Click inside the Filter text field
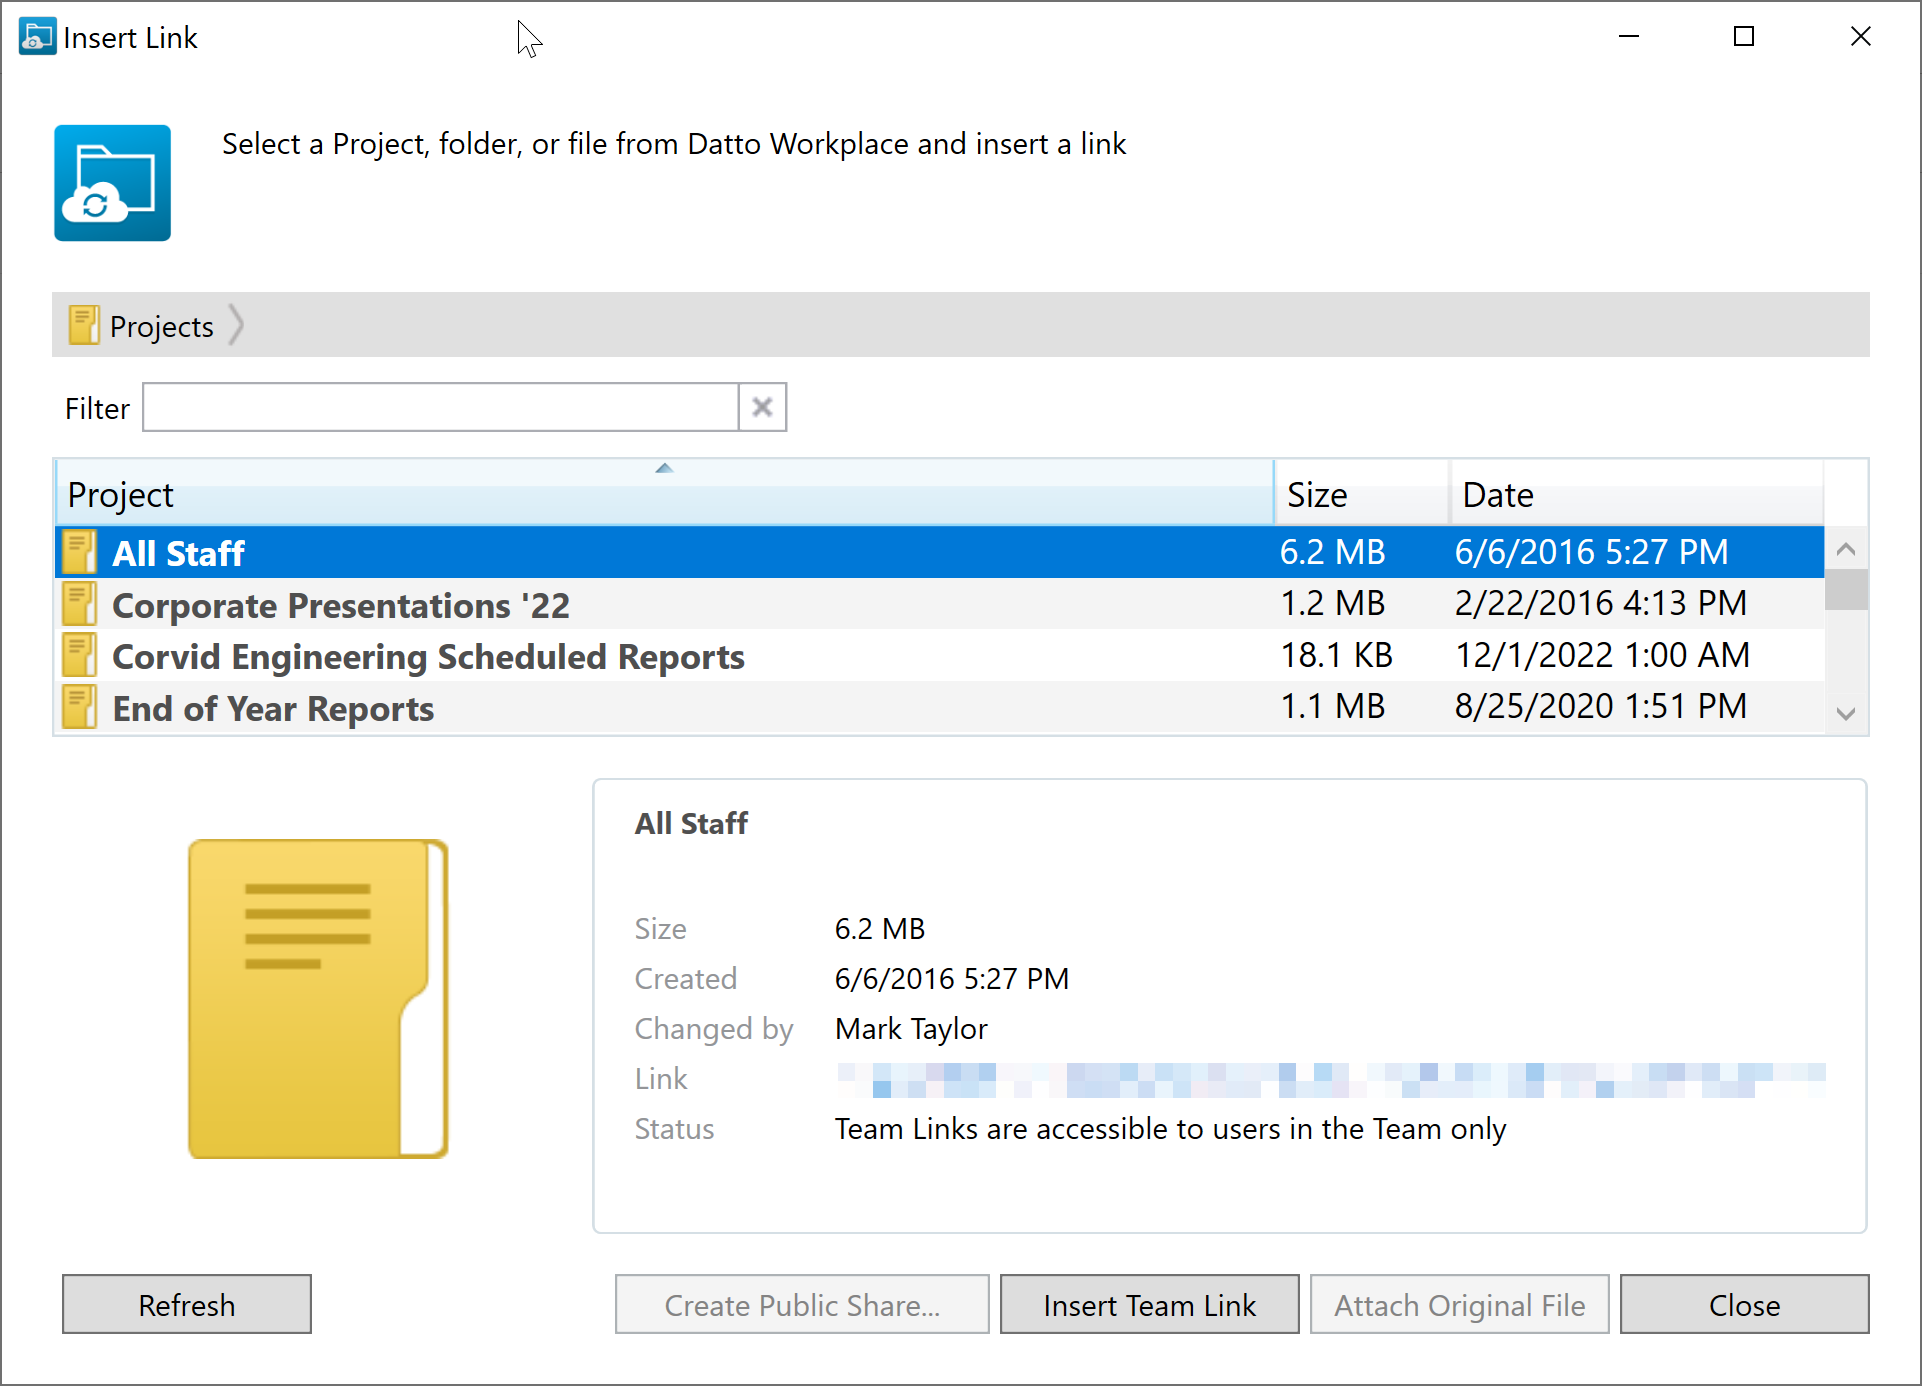 point(440,408)
